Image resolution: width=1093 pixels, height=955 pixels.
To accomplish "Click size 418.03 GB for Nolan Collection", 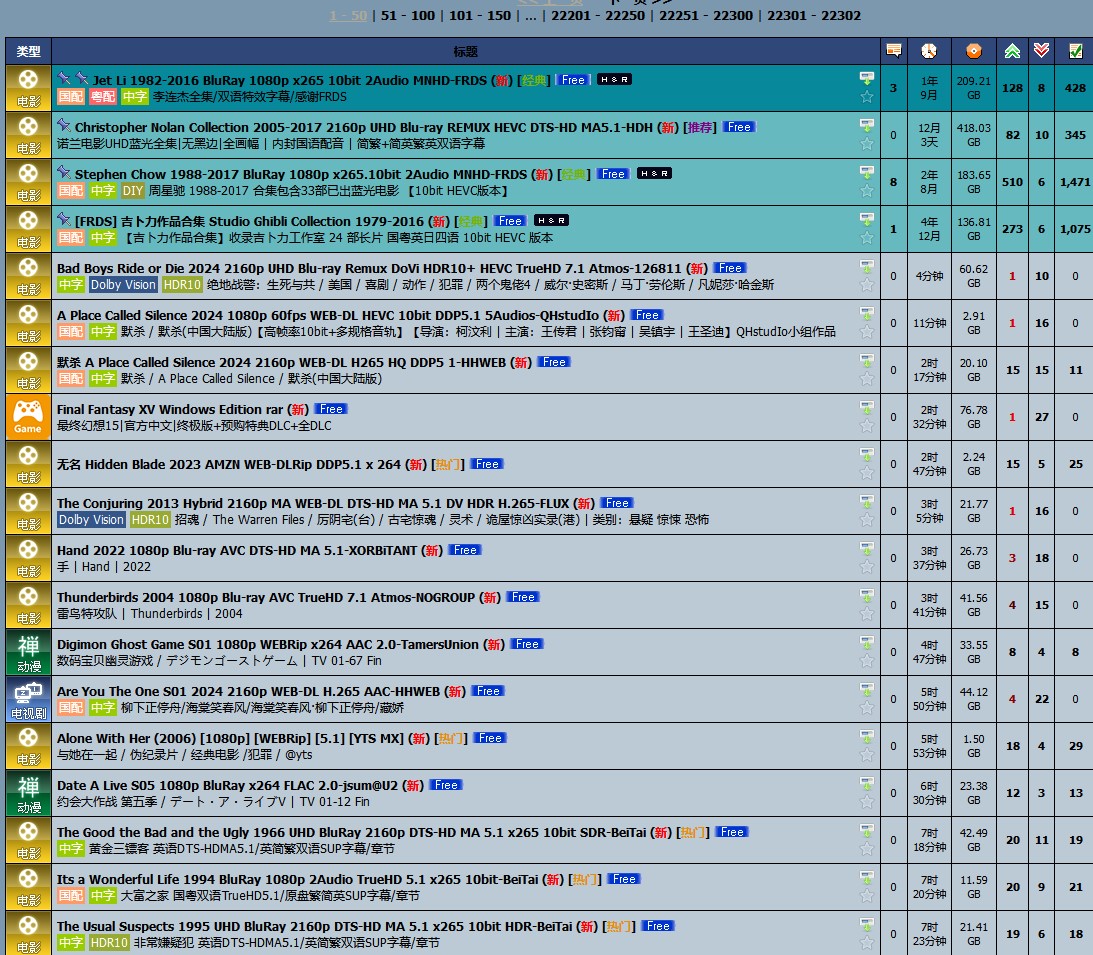I will [x=974, y=135].
